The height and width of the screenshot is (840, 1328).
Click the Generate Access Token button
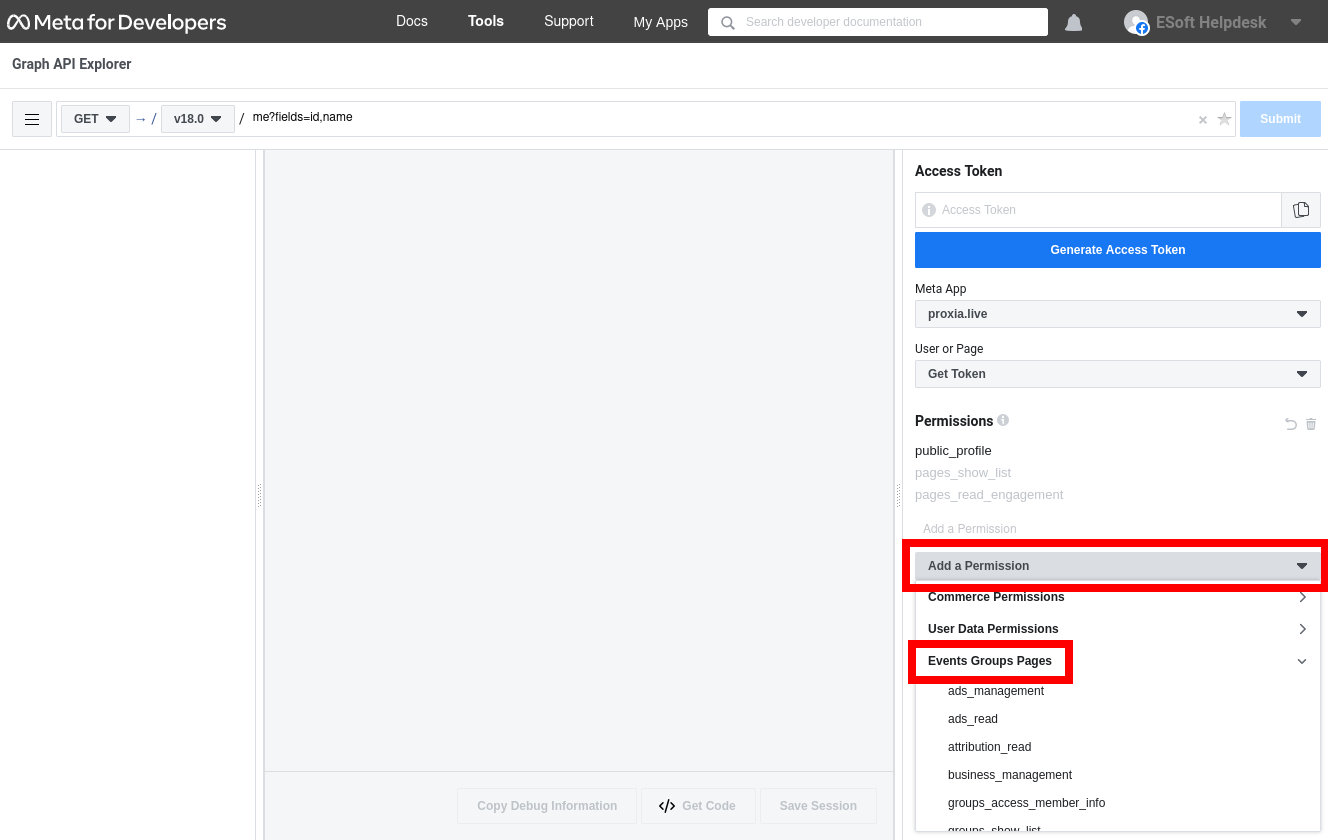[x=1117, y=250]
